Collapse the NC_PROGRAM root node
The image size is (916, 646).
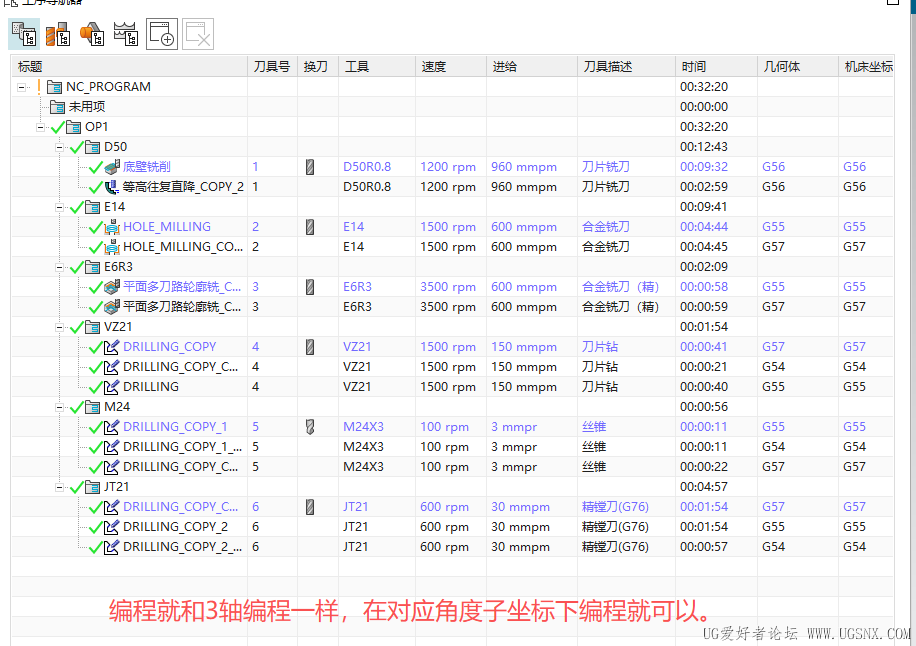pos(22,87)
